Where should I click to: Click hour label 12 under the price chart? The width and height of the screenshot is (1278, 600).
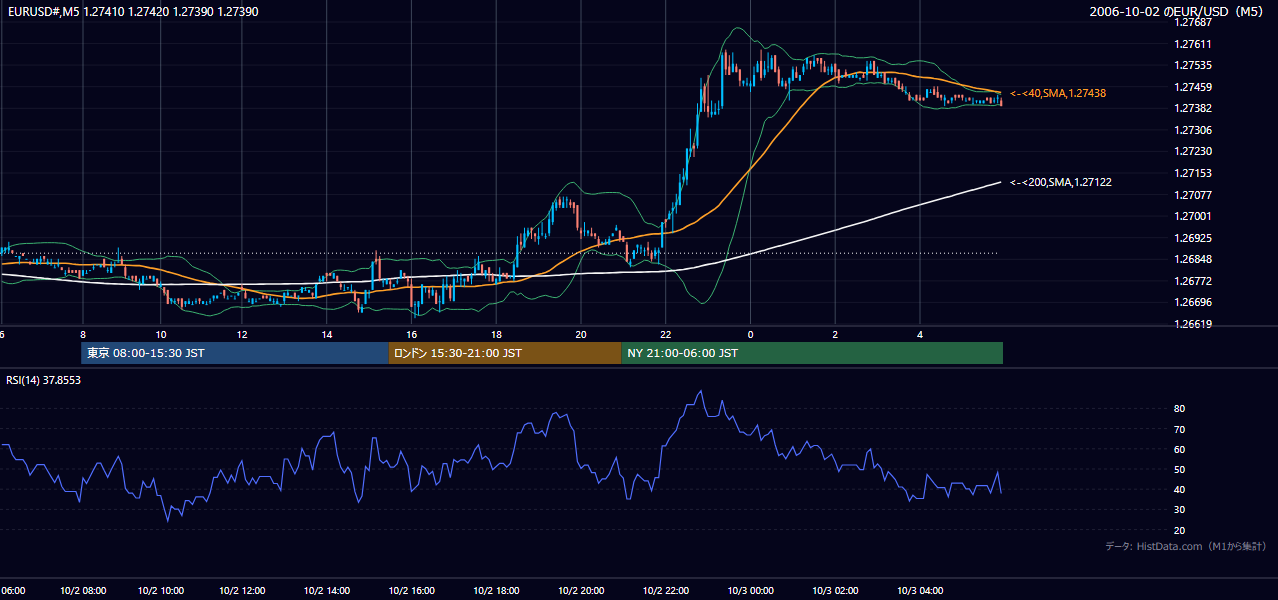(242, 334)
